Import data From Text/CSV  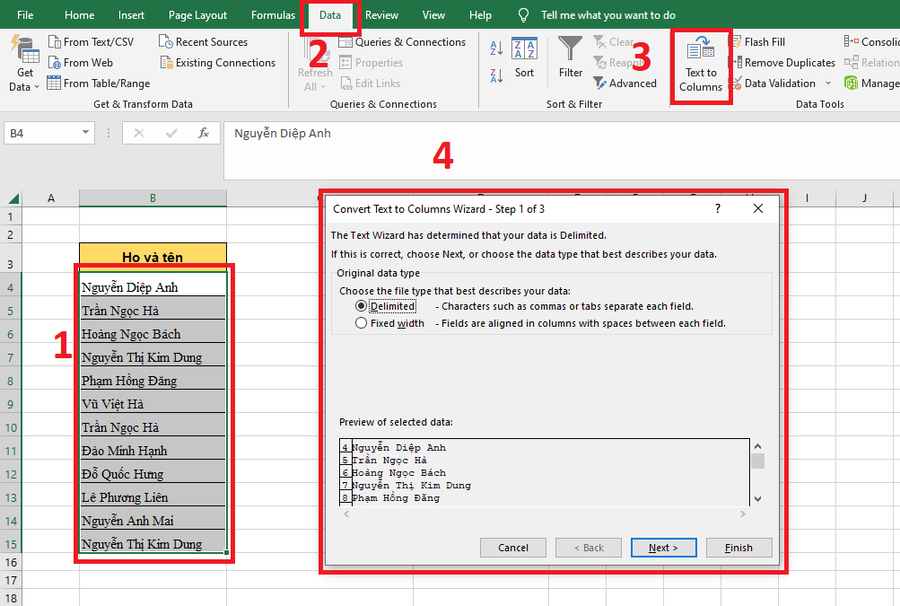(x=91, y=42)
